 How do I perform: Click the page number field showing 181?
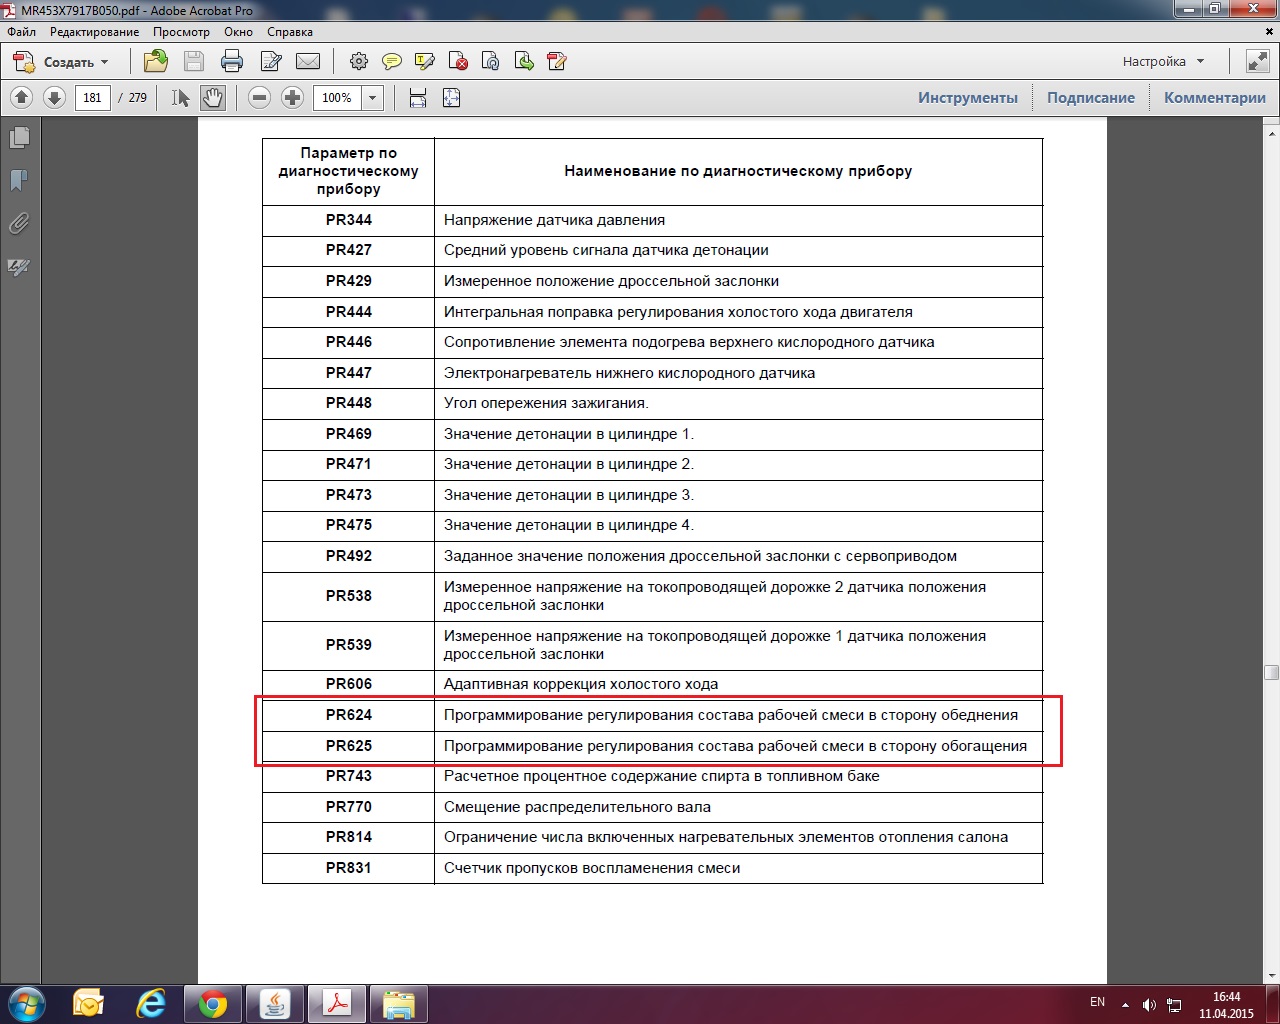pos(92,98)
